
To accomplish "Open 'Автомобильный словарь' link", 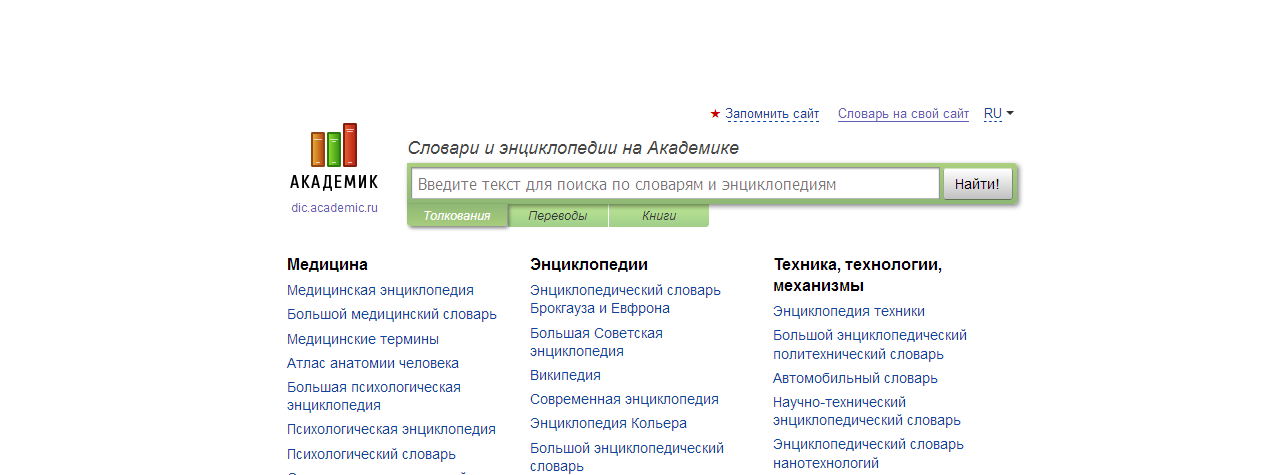I will (855, 378).
